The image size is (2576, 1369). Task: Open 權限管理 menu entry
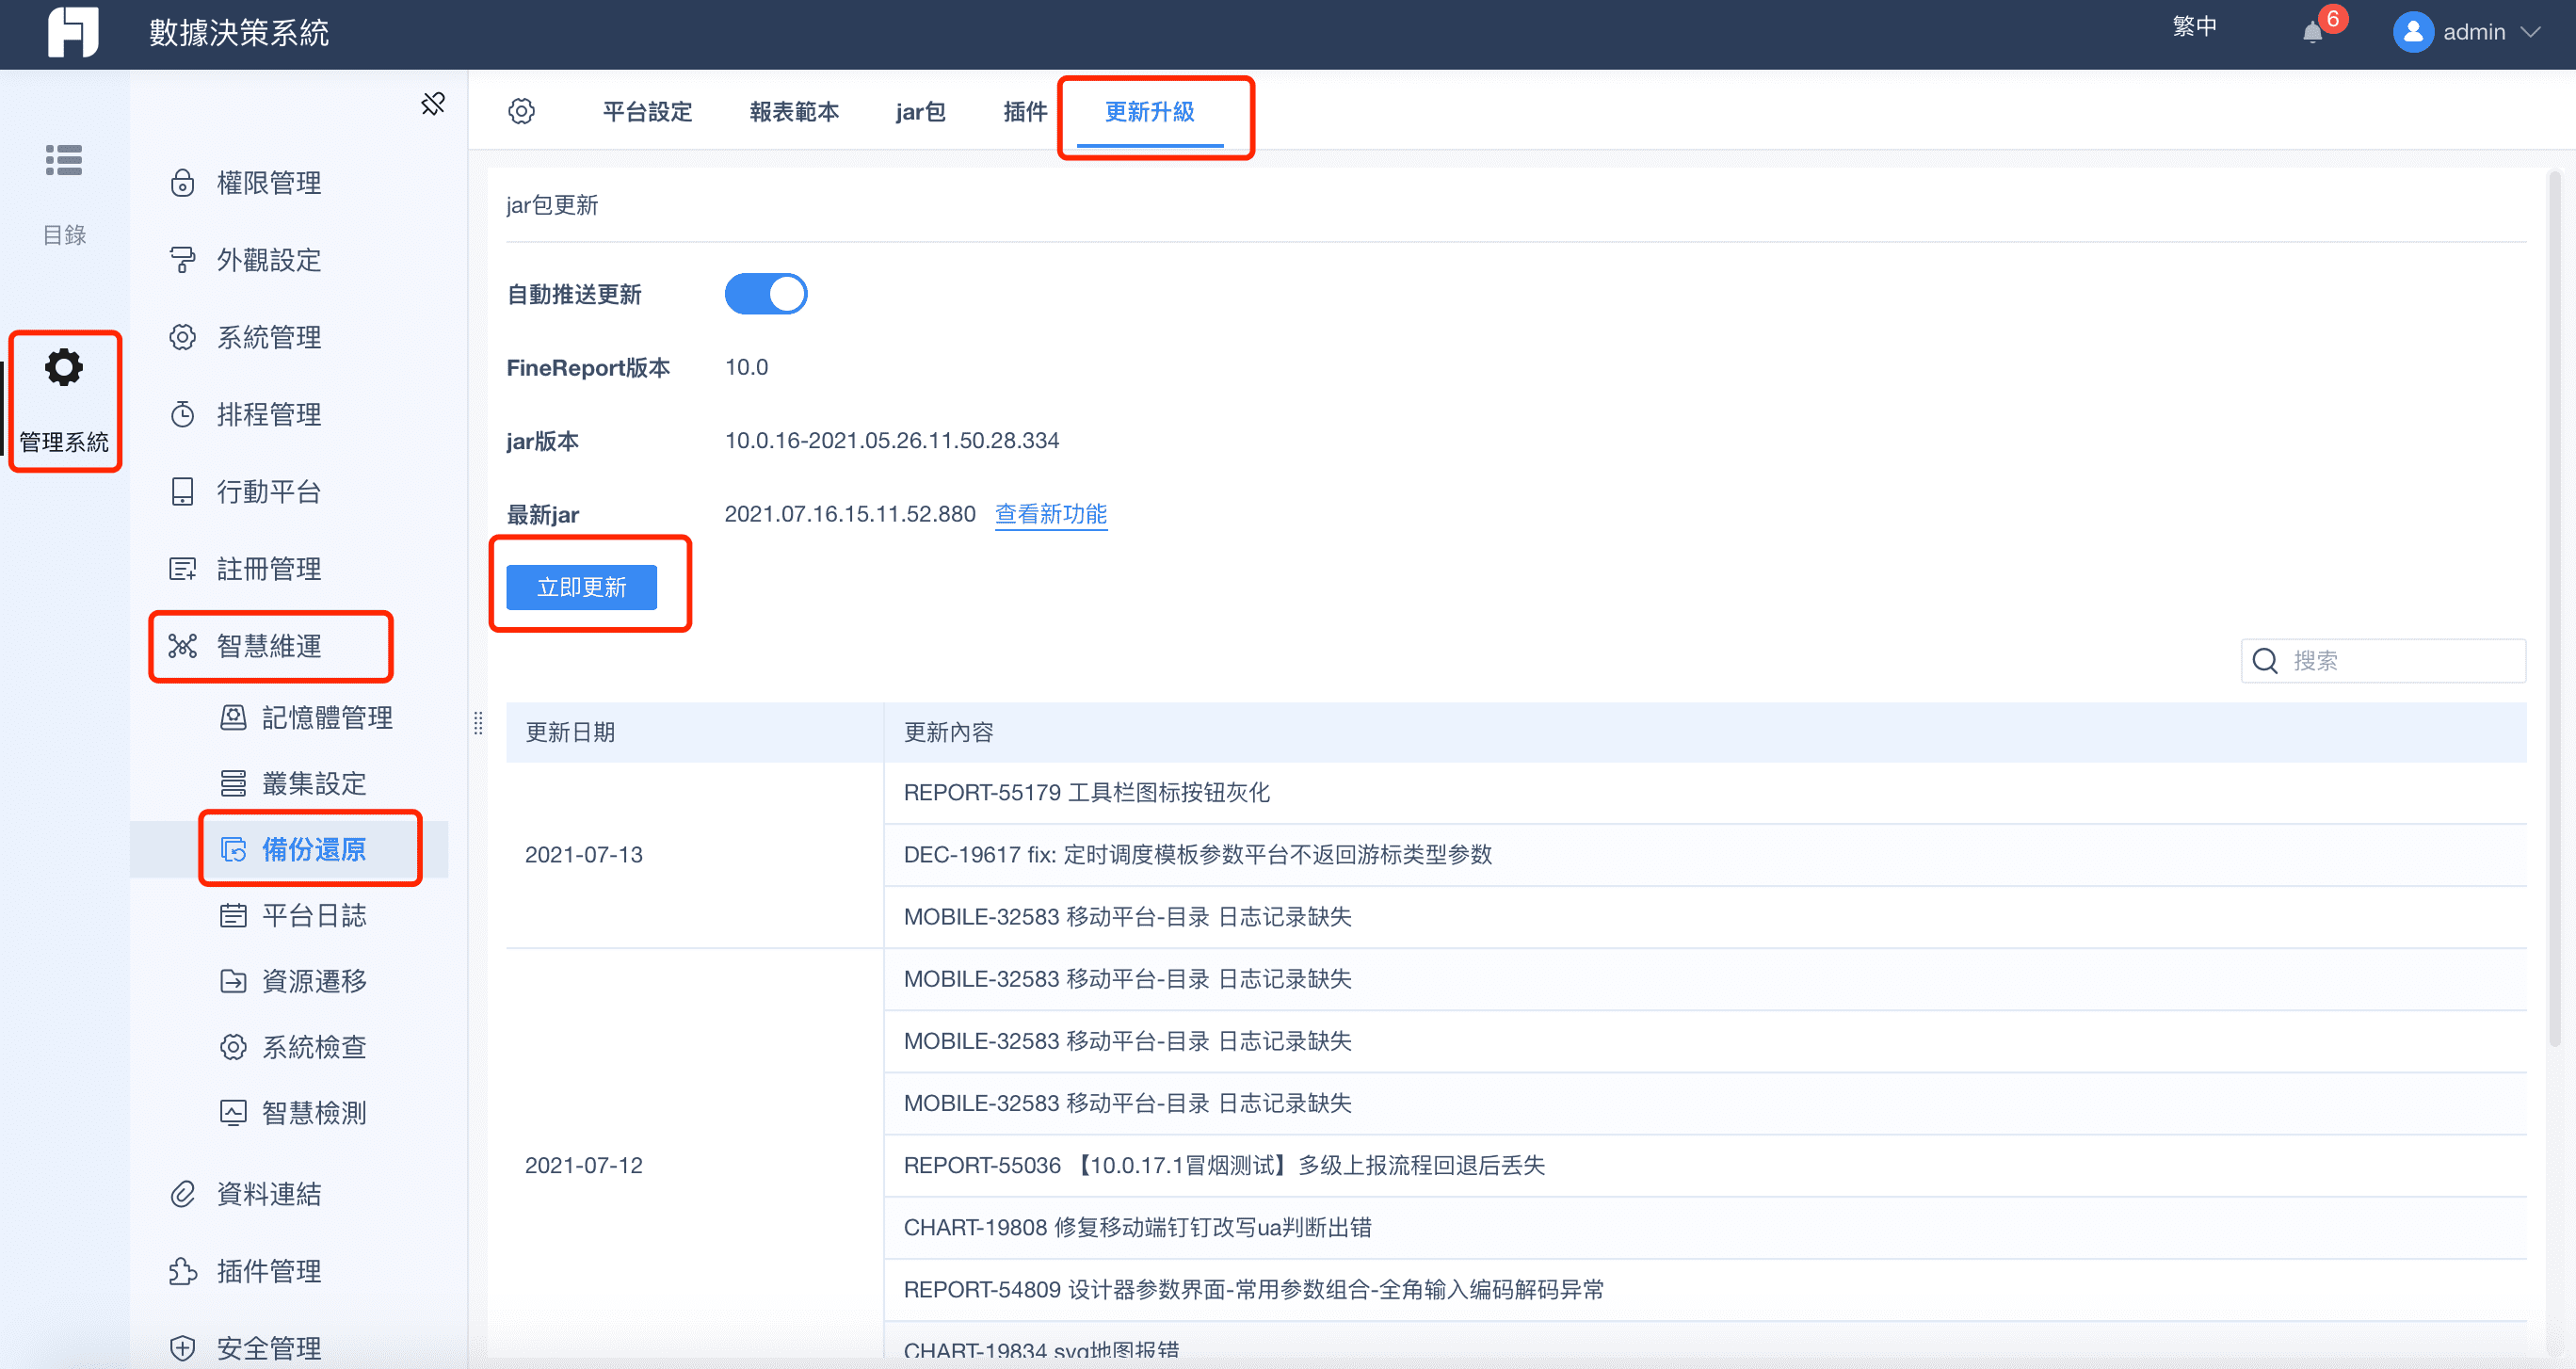(x=269, y=183)
